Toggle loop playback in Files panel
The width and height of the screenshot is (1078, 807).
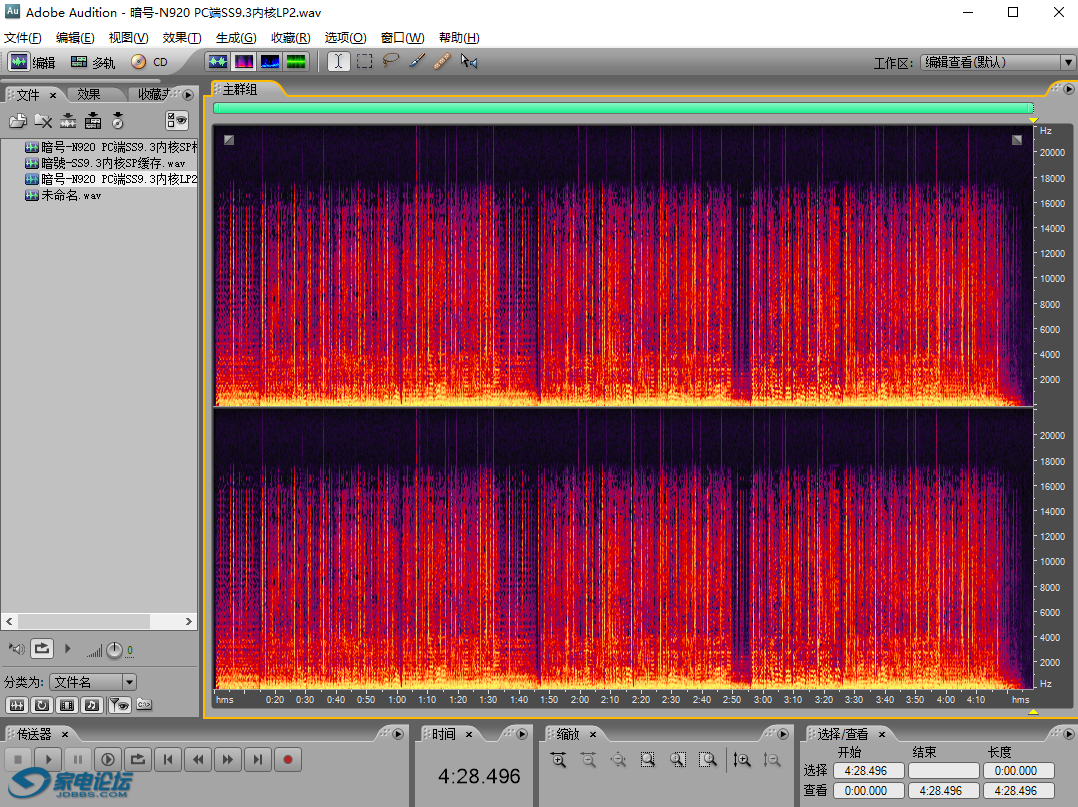click(41, 649)
